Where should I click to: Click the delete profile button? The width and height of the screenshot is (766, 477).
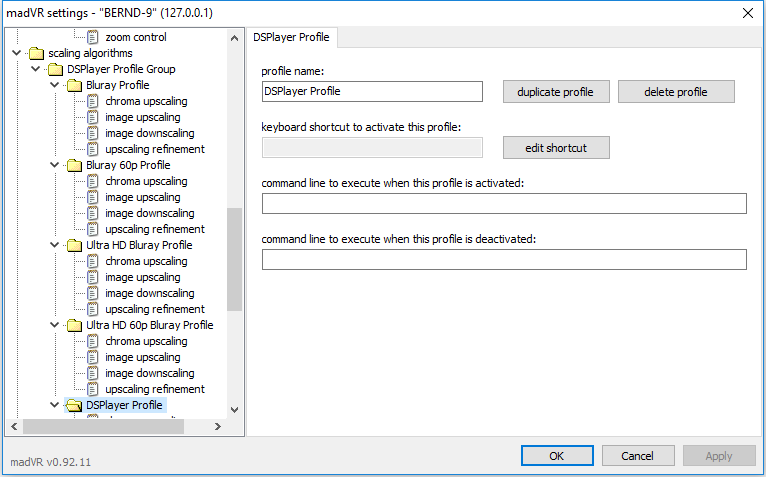(676, 92)
